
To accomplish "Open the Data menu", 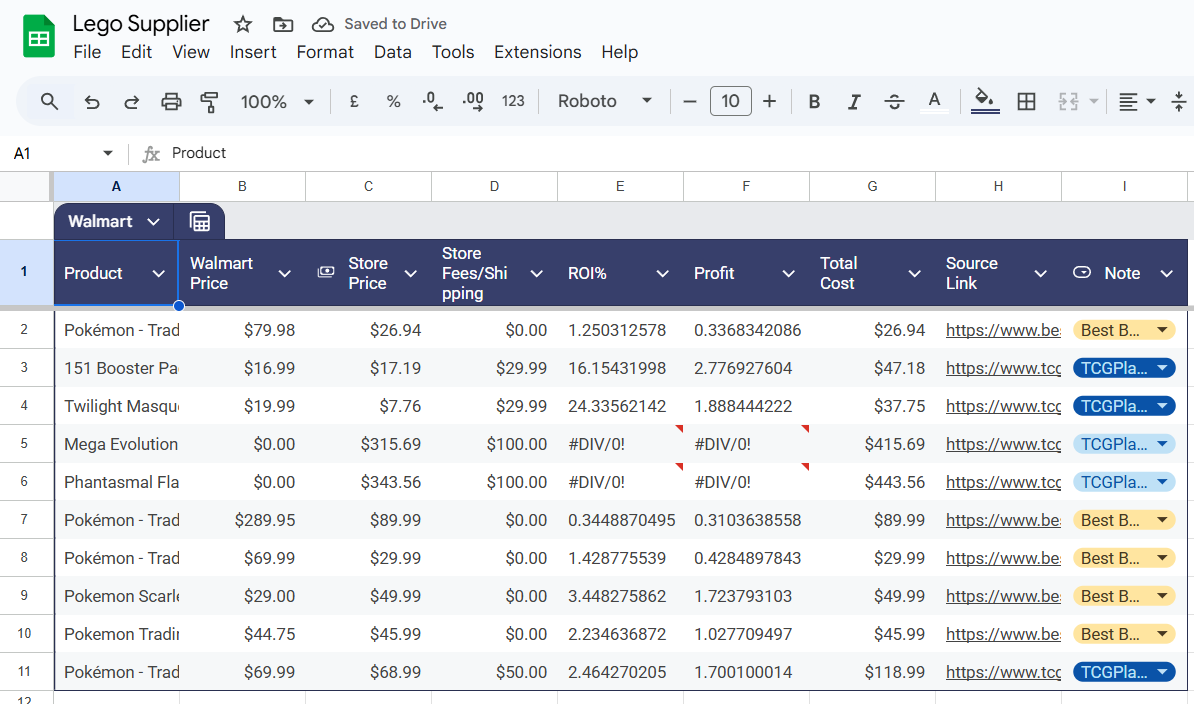I will tap(392, 52).
